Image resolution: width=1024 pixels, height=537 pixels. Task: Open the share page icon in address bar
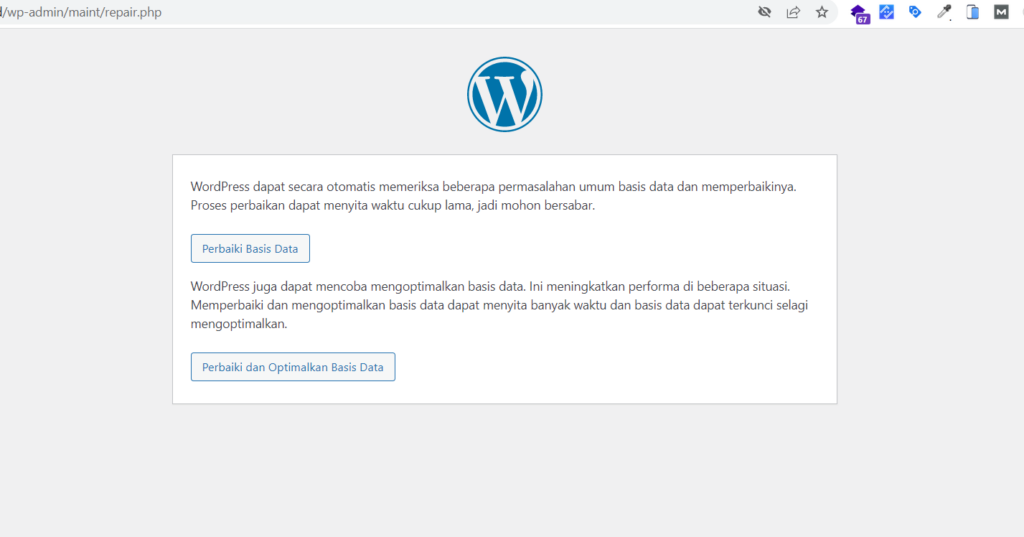click(x=793, y=12)
